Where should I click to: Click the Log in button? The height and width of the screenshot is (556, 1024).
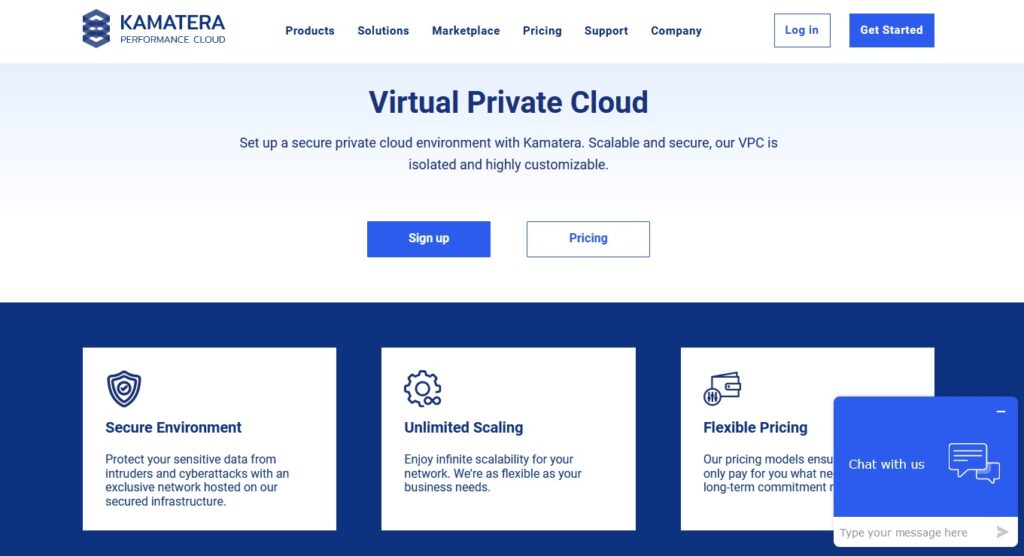(802, 30)
